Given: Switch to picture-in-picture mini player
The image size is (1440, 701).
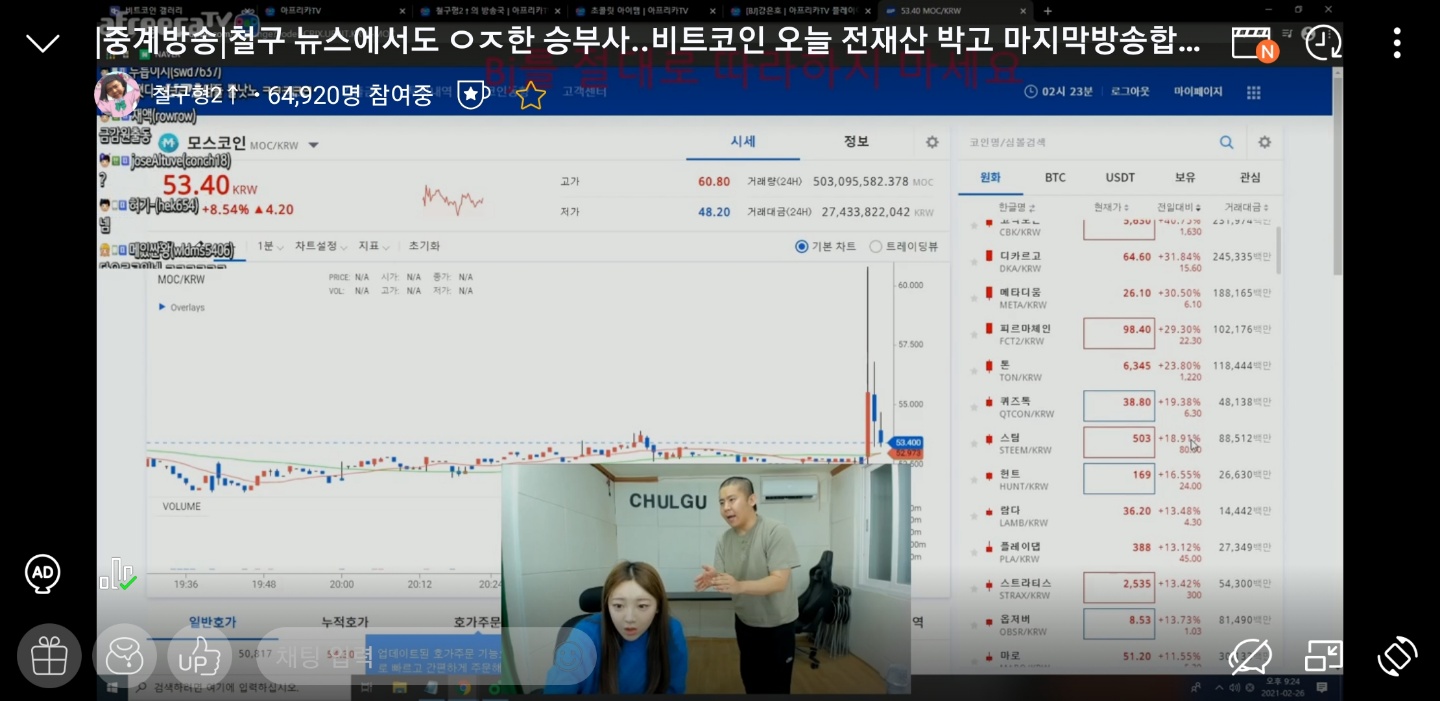Looking at the screenshot, I should 1323,656.
